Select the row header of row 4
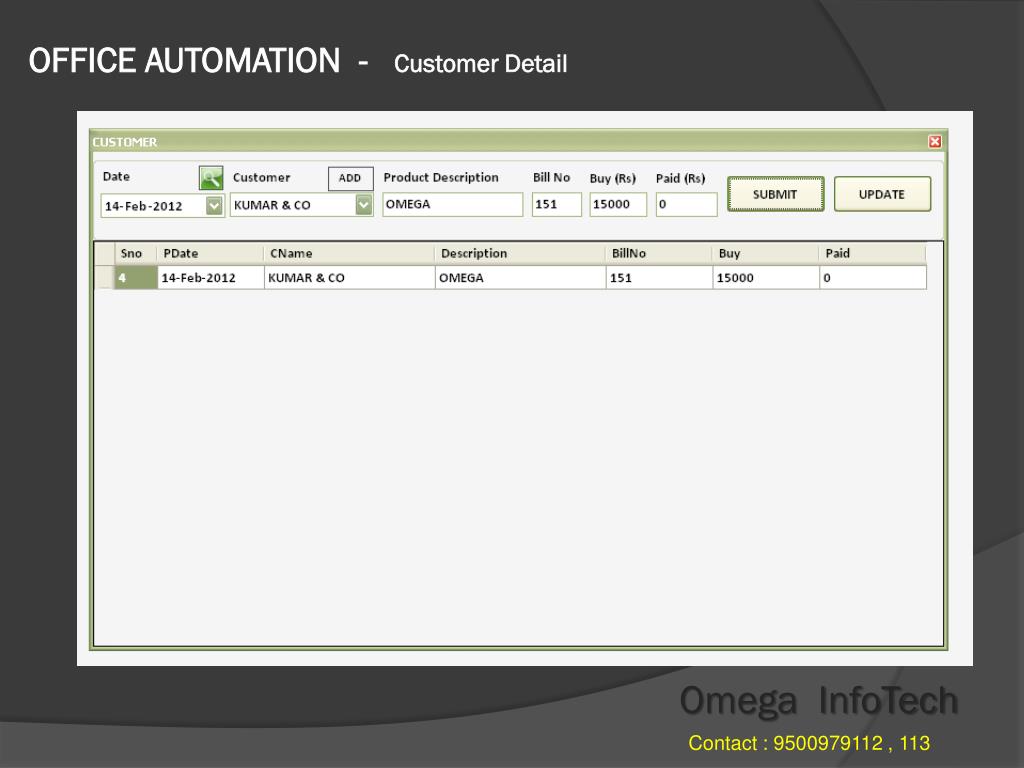Image resolution: width=1024 pixels, height=768 pixels. (x=105, y=278)
